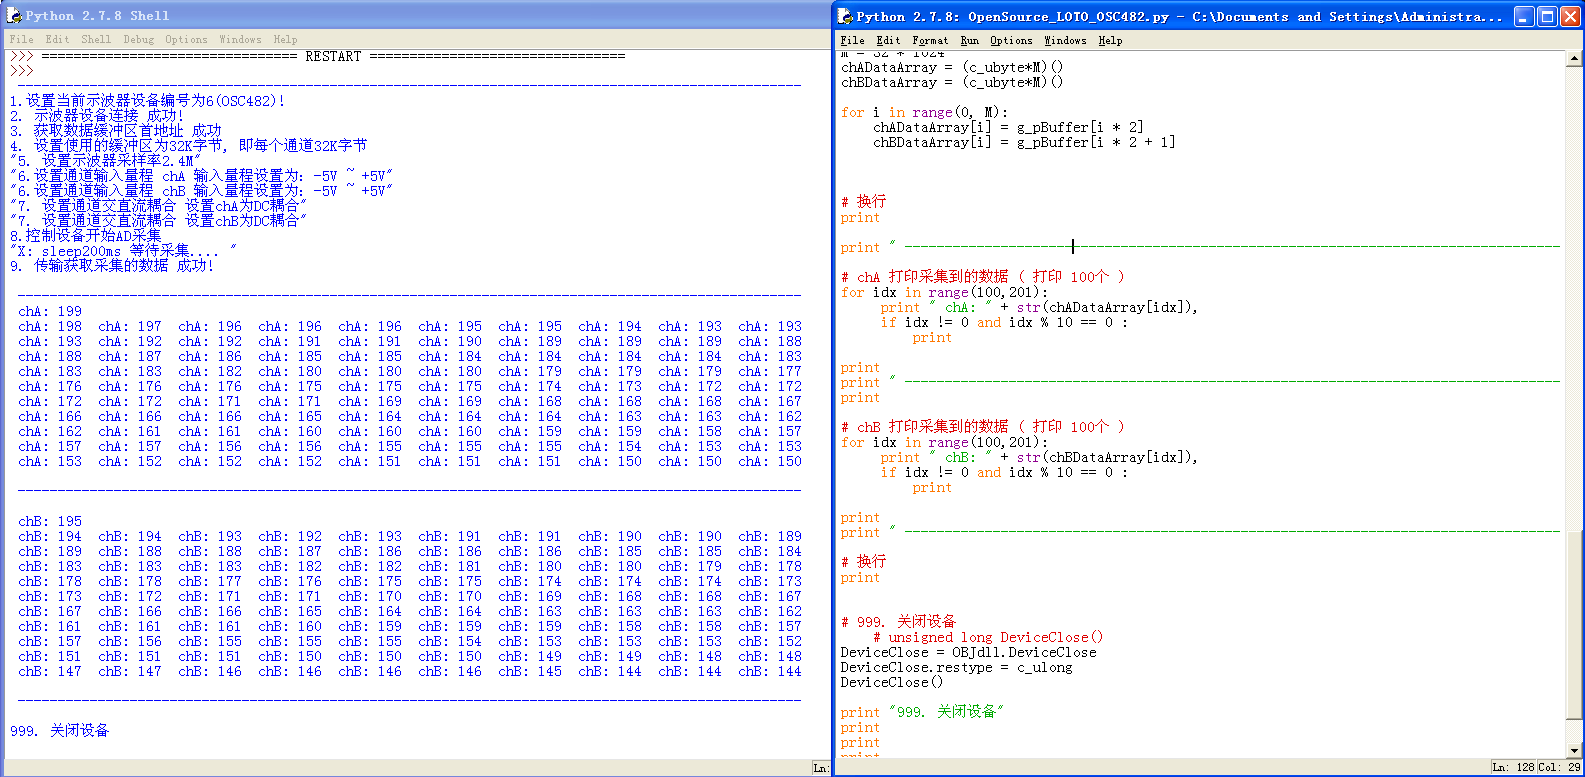Click '# unsigned long DeviceClose()' comment
The height and width of the screenshot is (777, 1585).
[x=988, y=637]
